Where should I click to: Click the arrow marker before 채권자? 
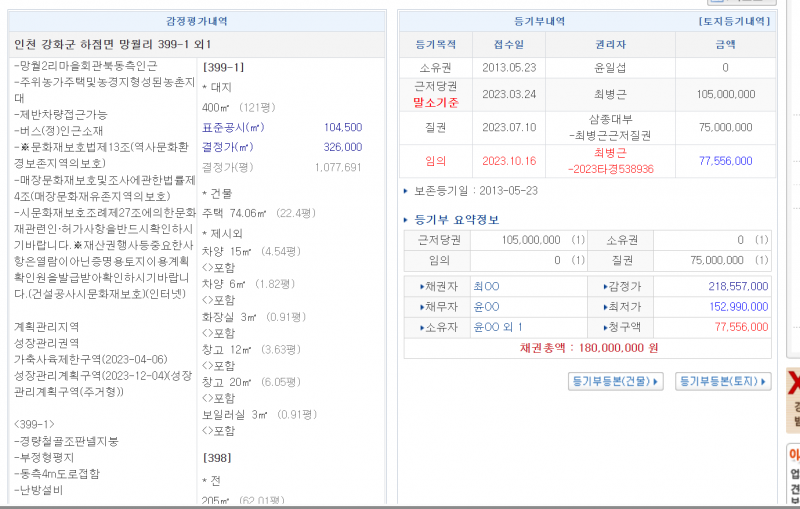[424, 286]
